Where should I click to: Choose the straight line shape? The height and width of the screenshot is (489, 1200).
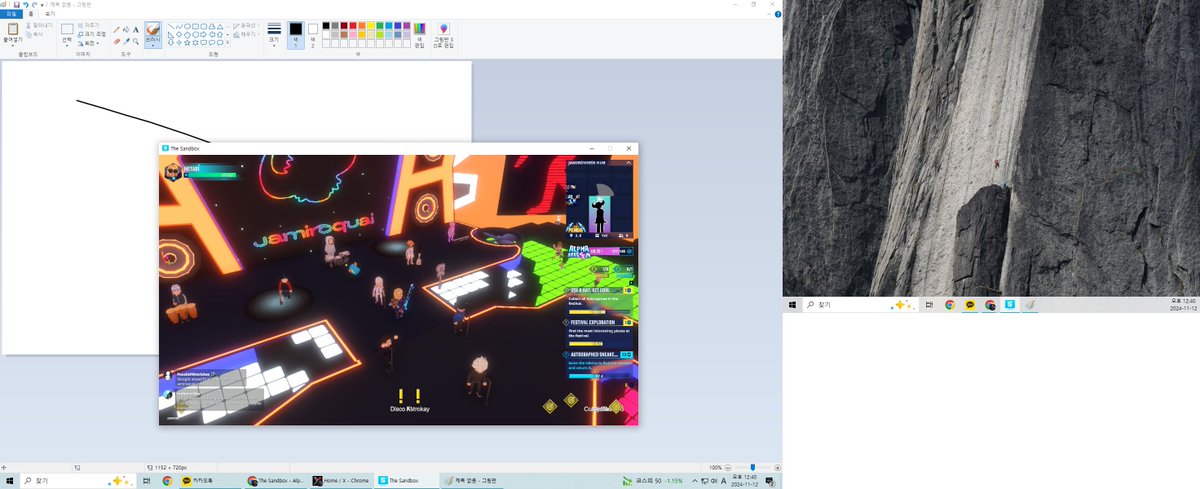pos(171,26)
